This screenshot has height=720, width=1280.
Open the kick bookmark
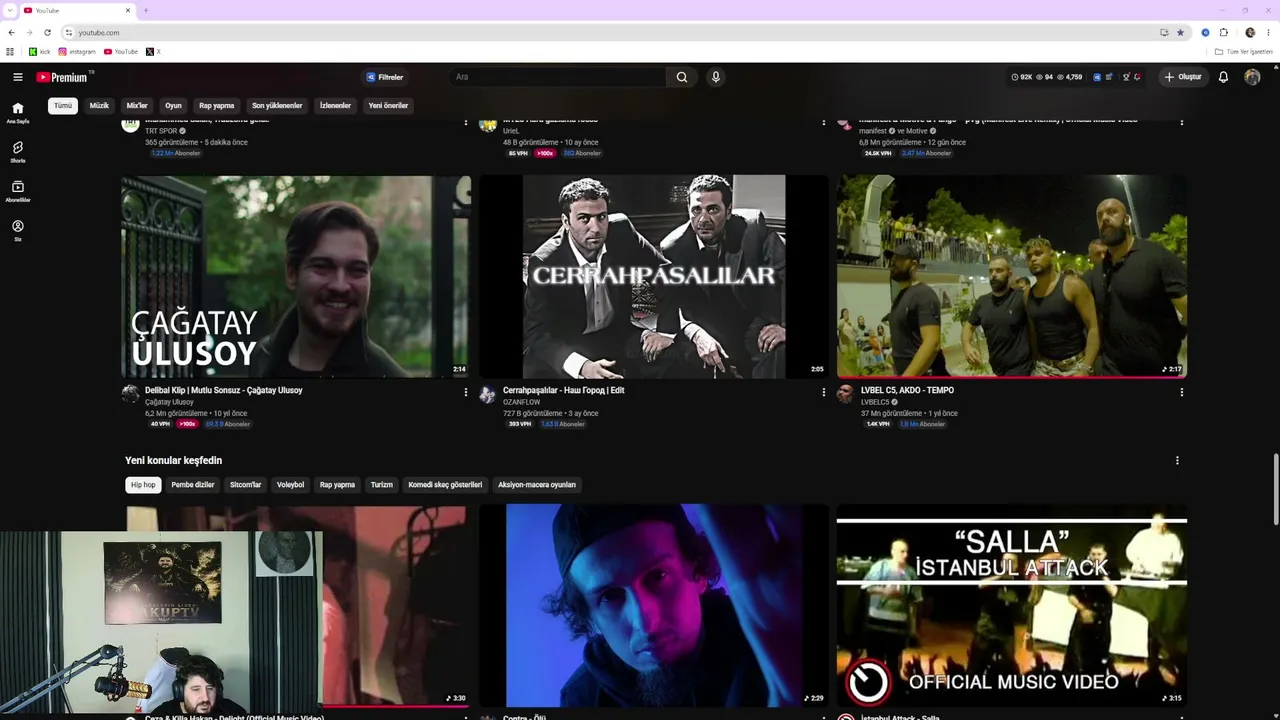(x=40, y=52)
